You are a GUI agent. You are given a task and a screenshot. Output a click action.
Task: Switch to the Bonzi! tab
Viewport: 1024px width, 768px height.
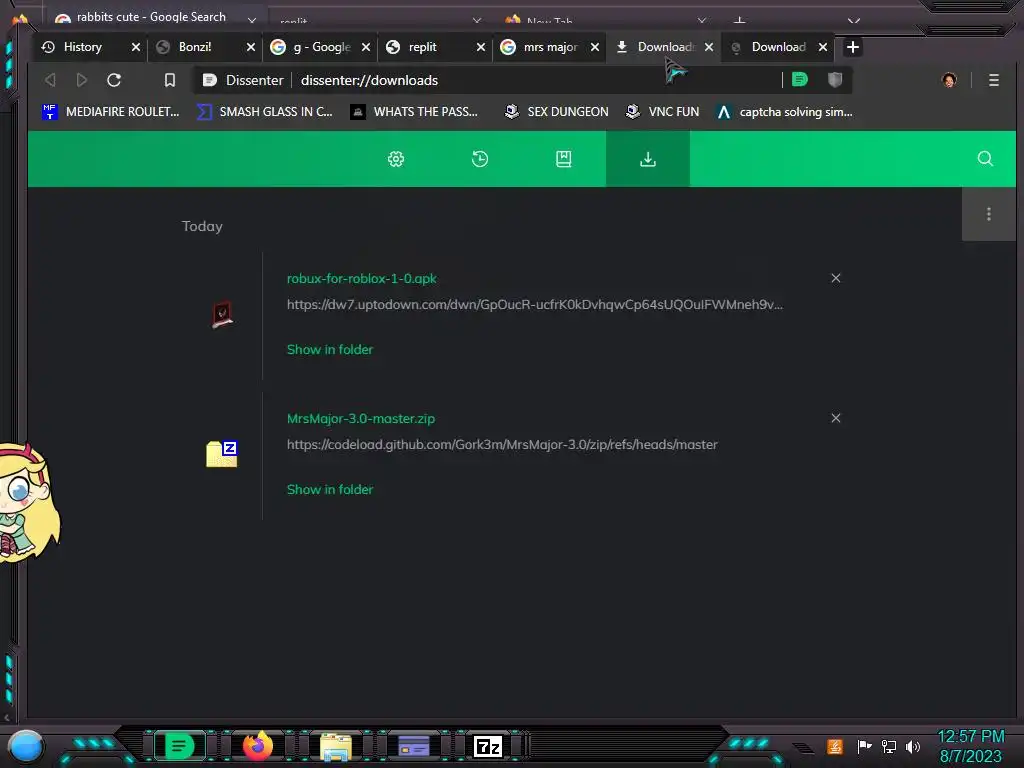pos(195,47)
